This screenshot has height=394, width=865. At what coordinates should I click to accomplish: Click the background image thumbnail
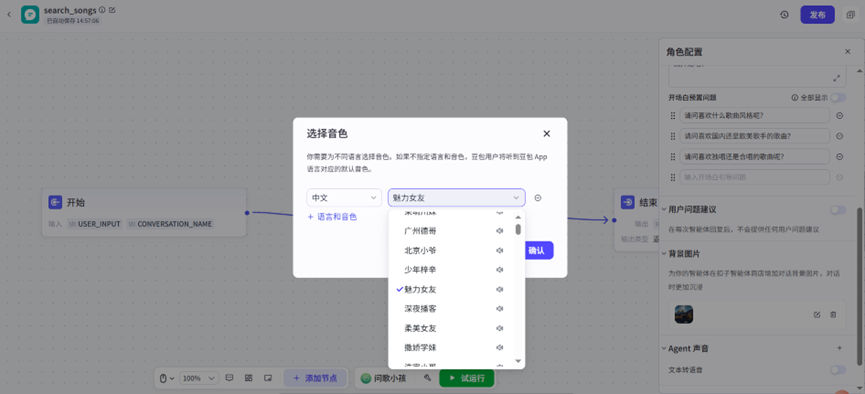pyautogui.click(x=684, y=315)
